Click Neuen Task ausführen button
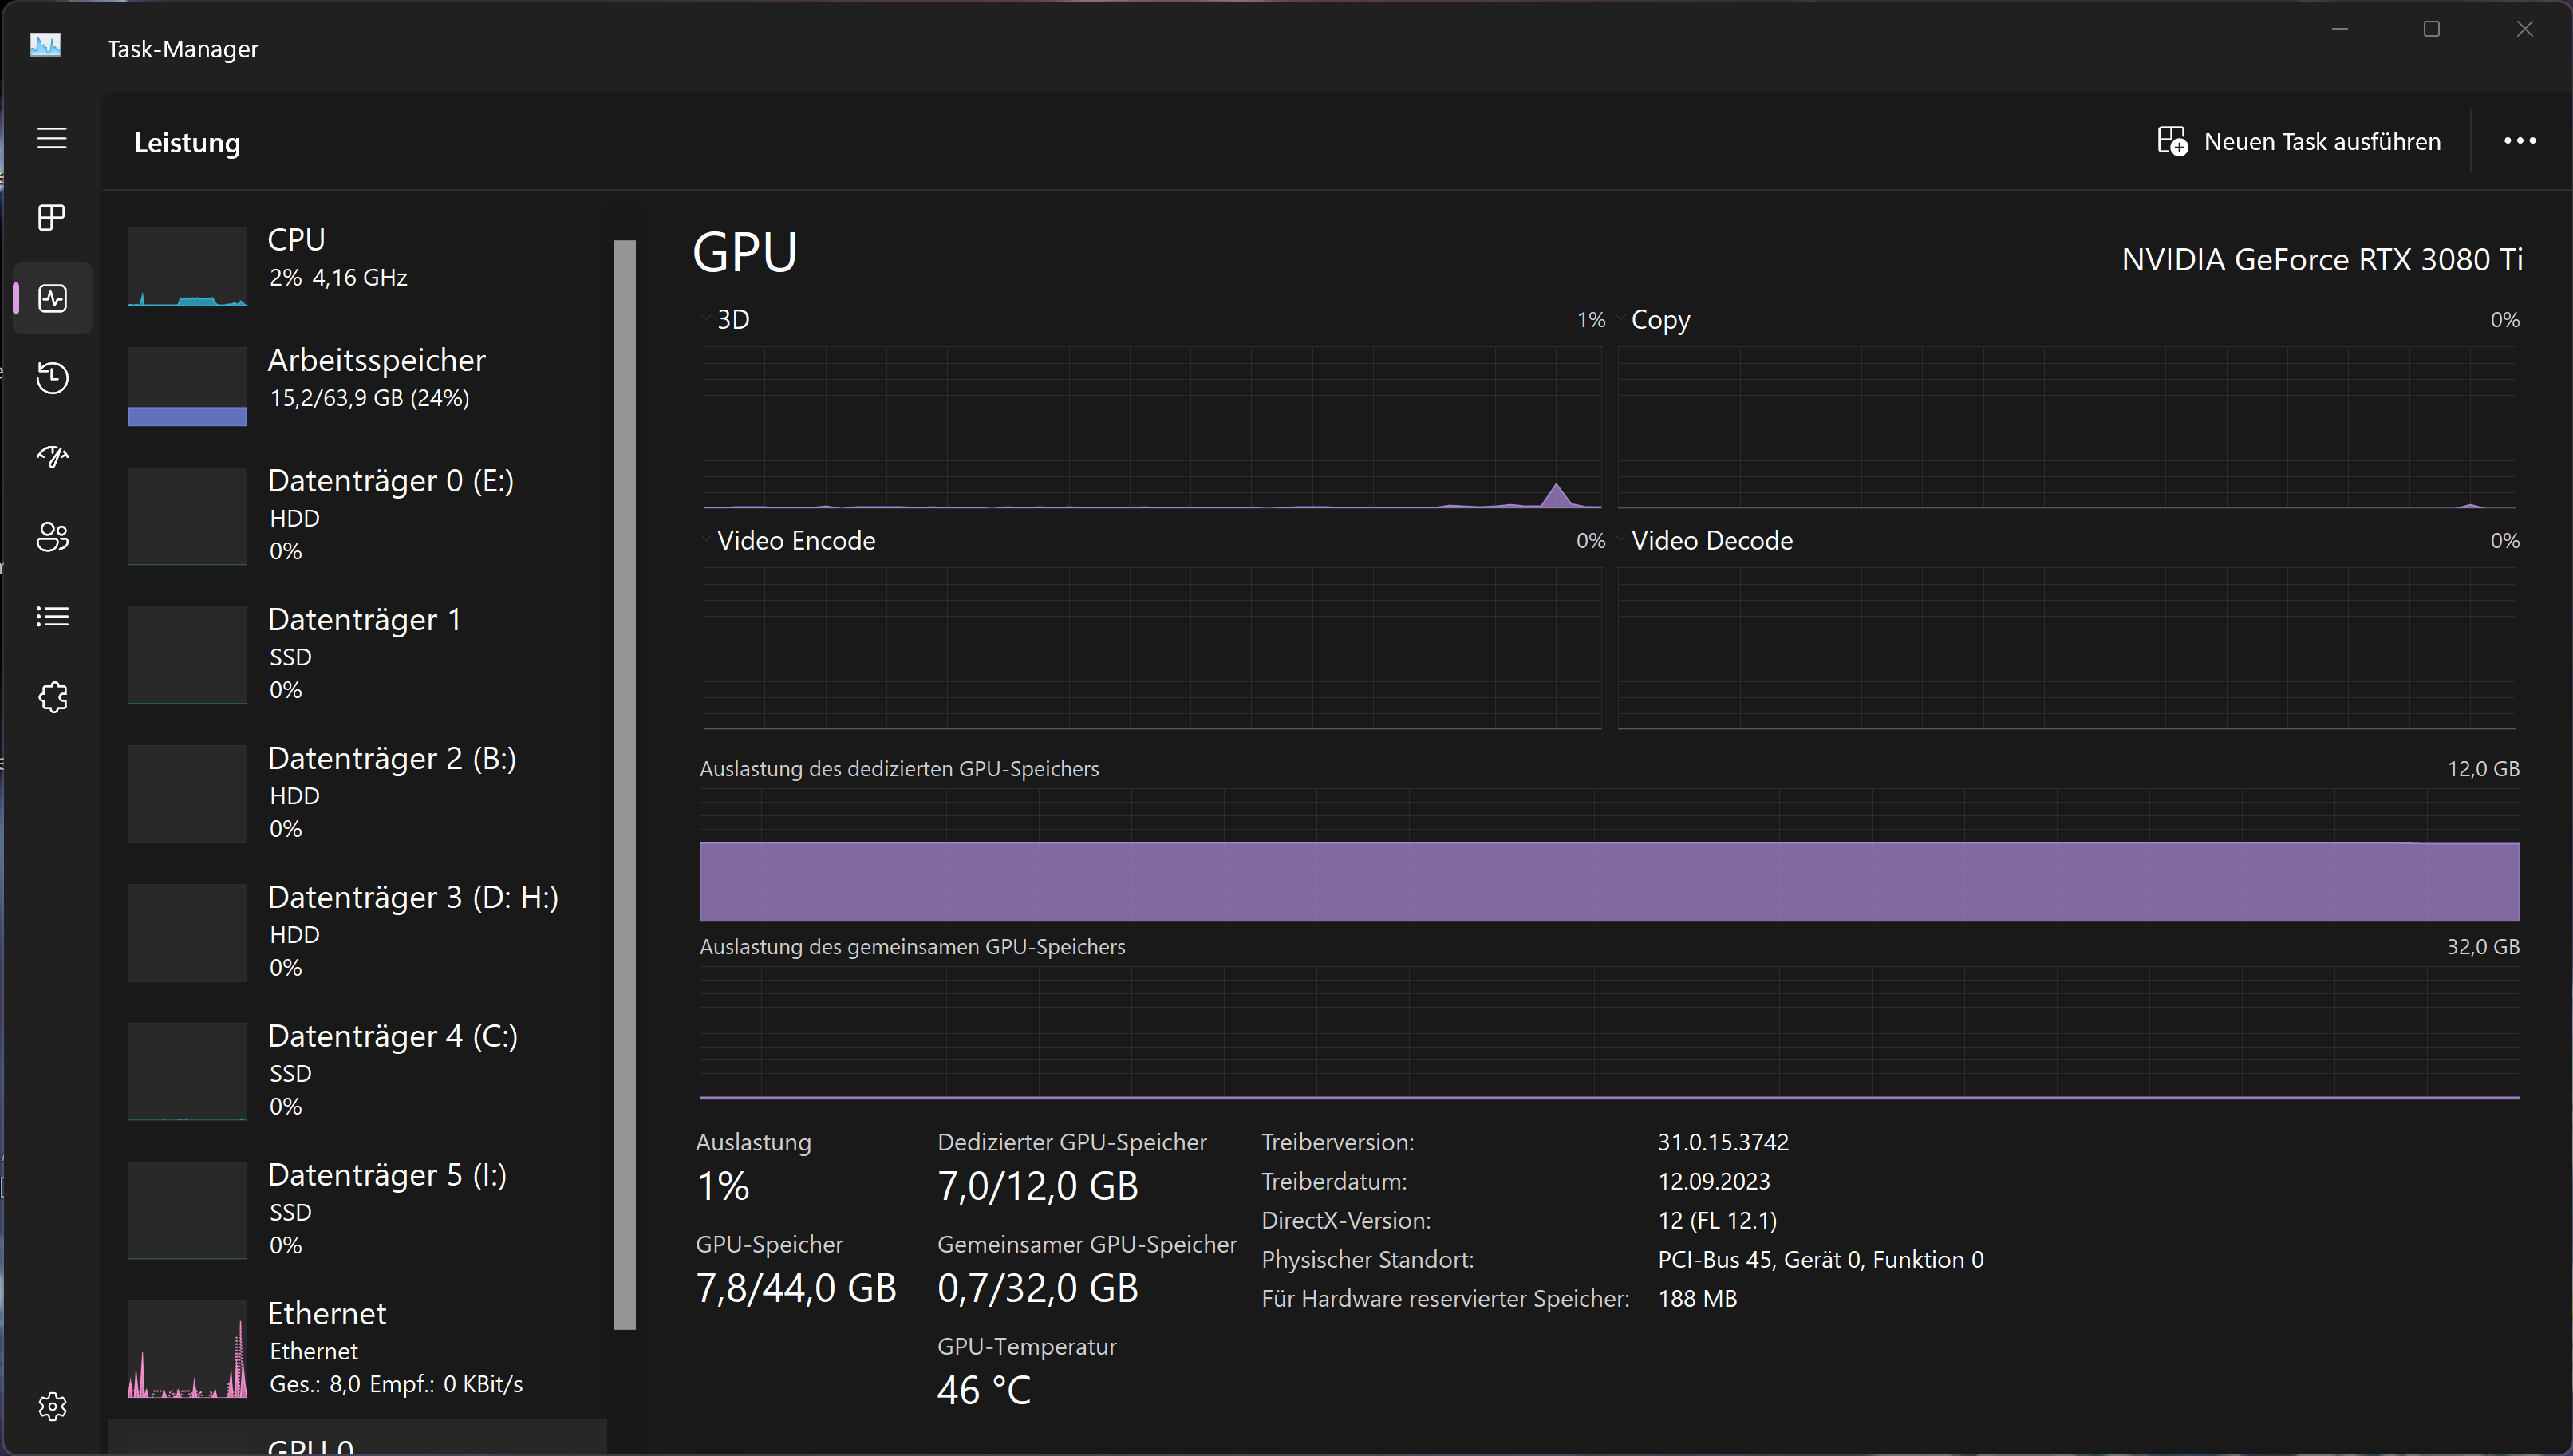 tap(2299, 142)
